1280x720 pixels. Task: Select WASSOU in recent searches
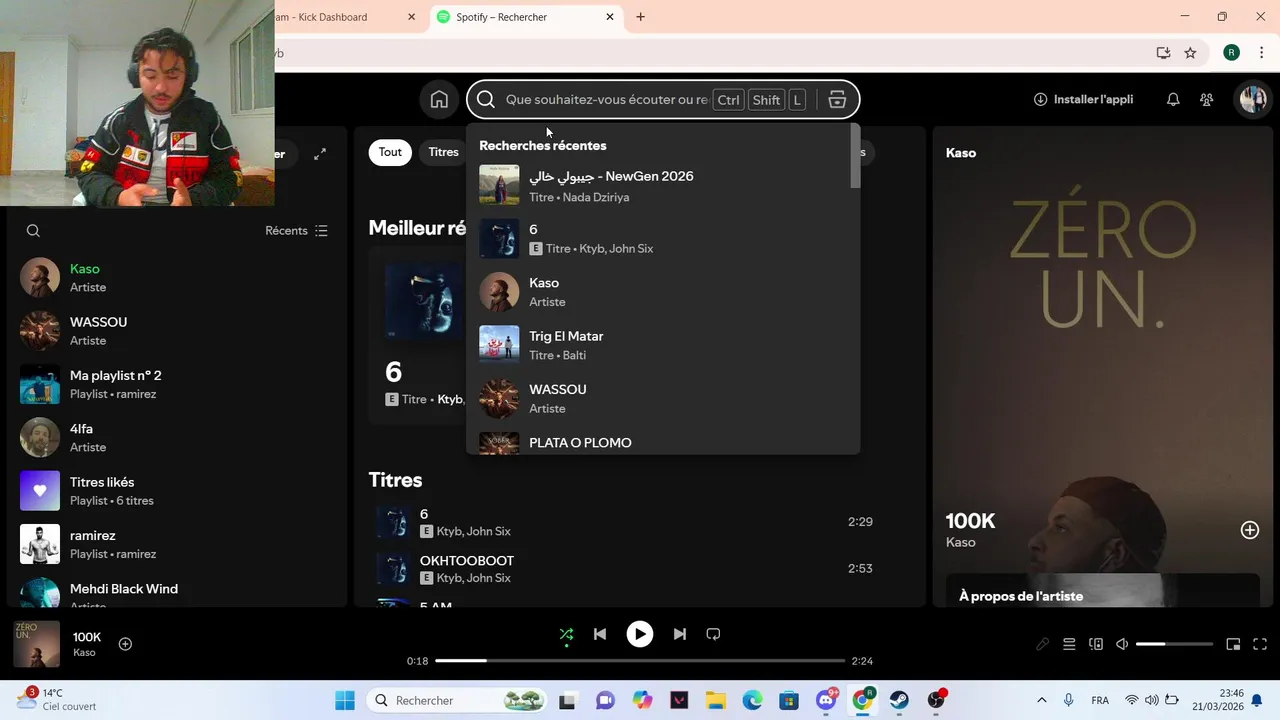click(x=661, y=398)
